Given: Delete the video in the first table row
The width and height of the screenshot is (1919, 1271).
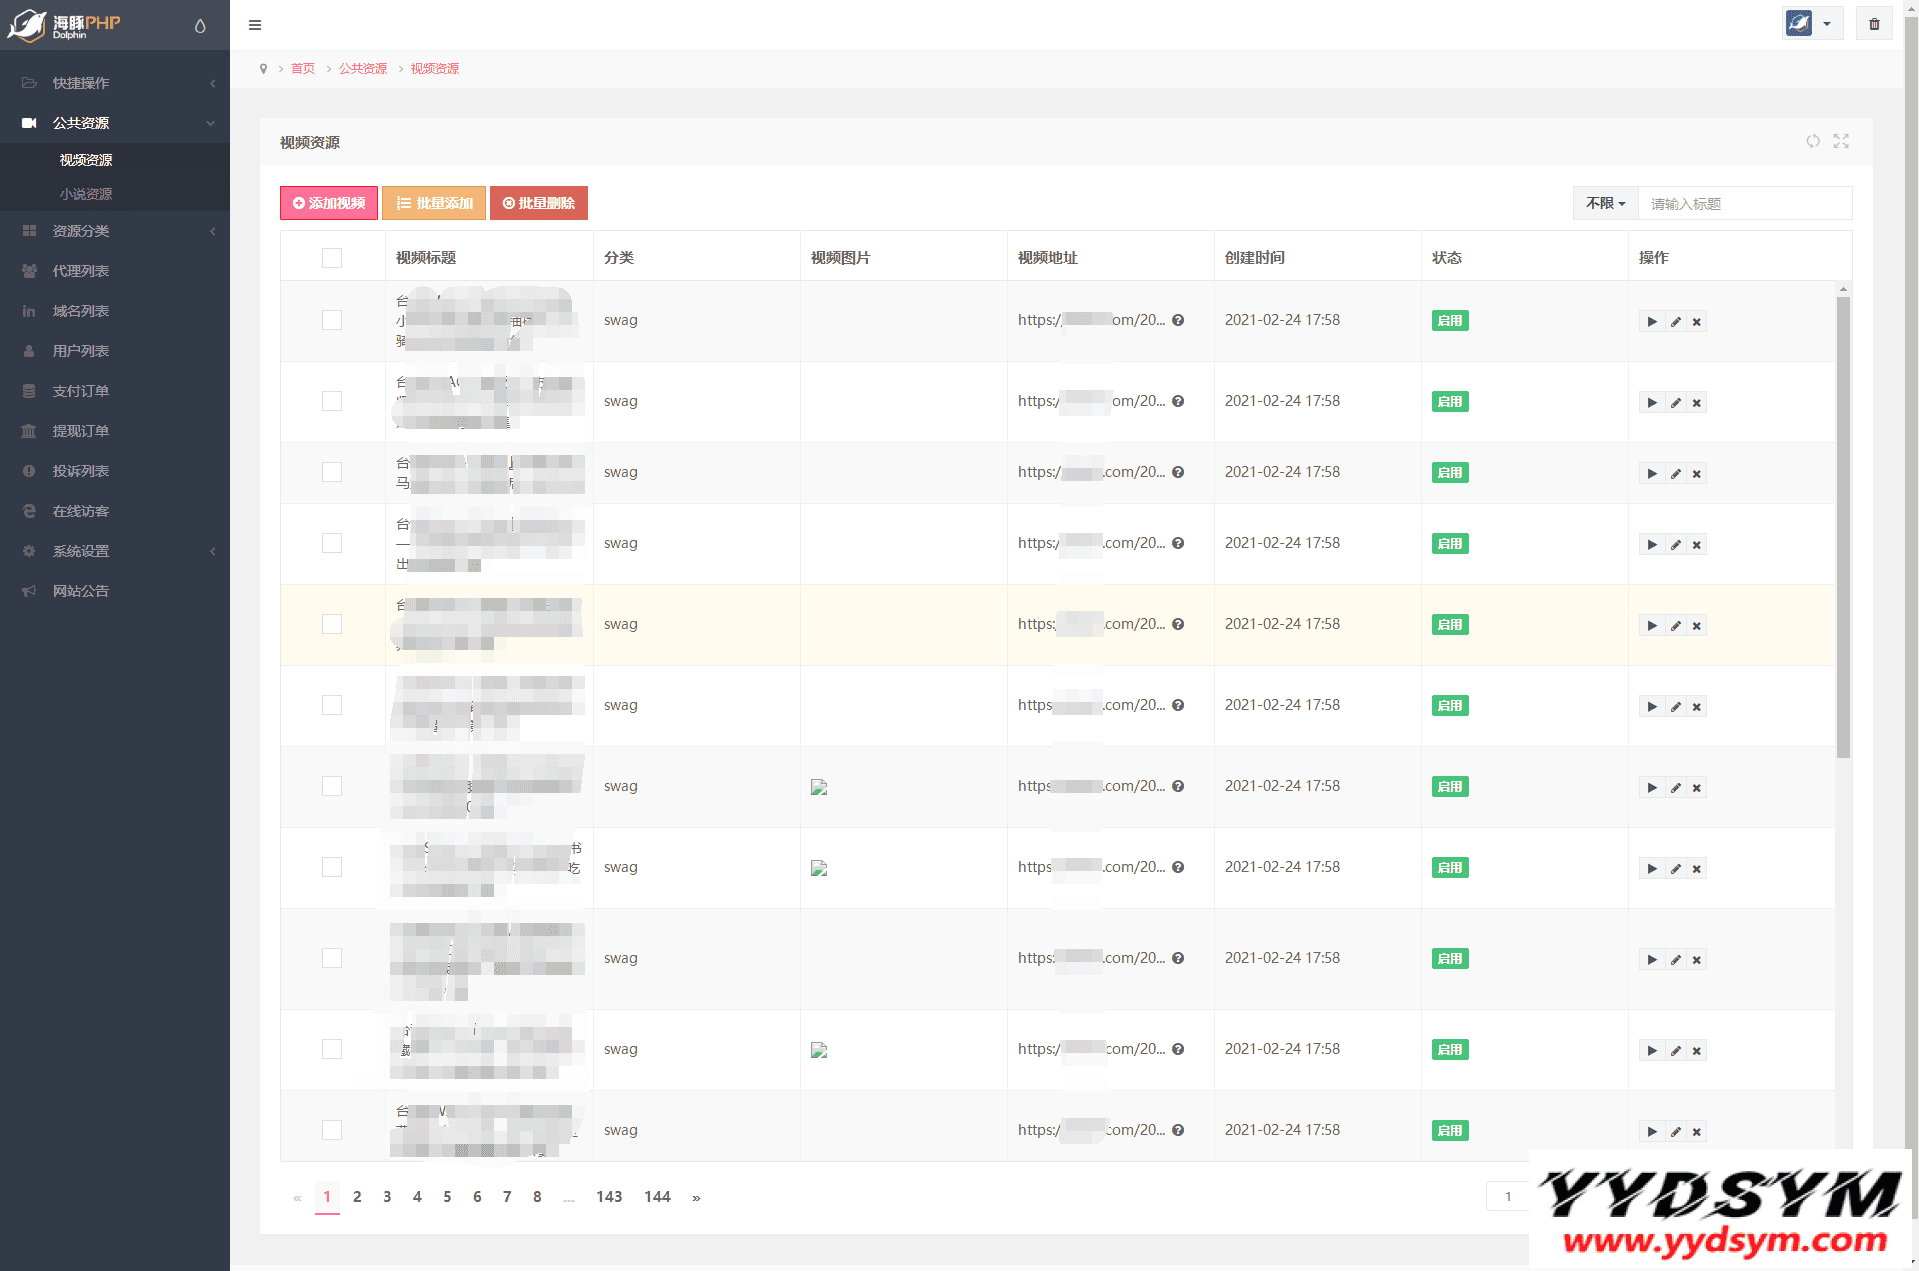Looking at the screenshot, I should (x=1696, y=322).
